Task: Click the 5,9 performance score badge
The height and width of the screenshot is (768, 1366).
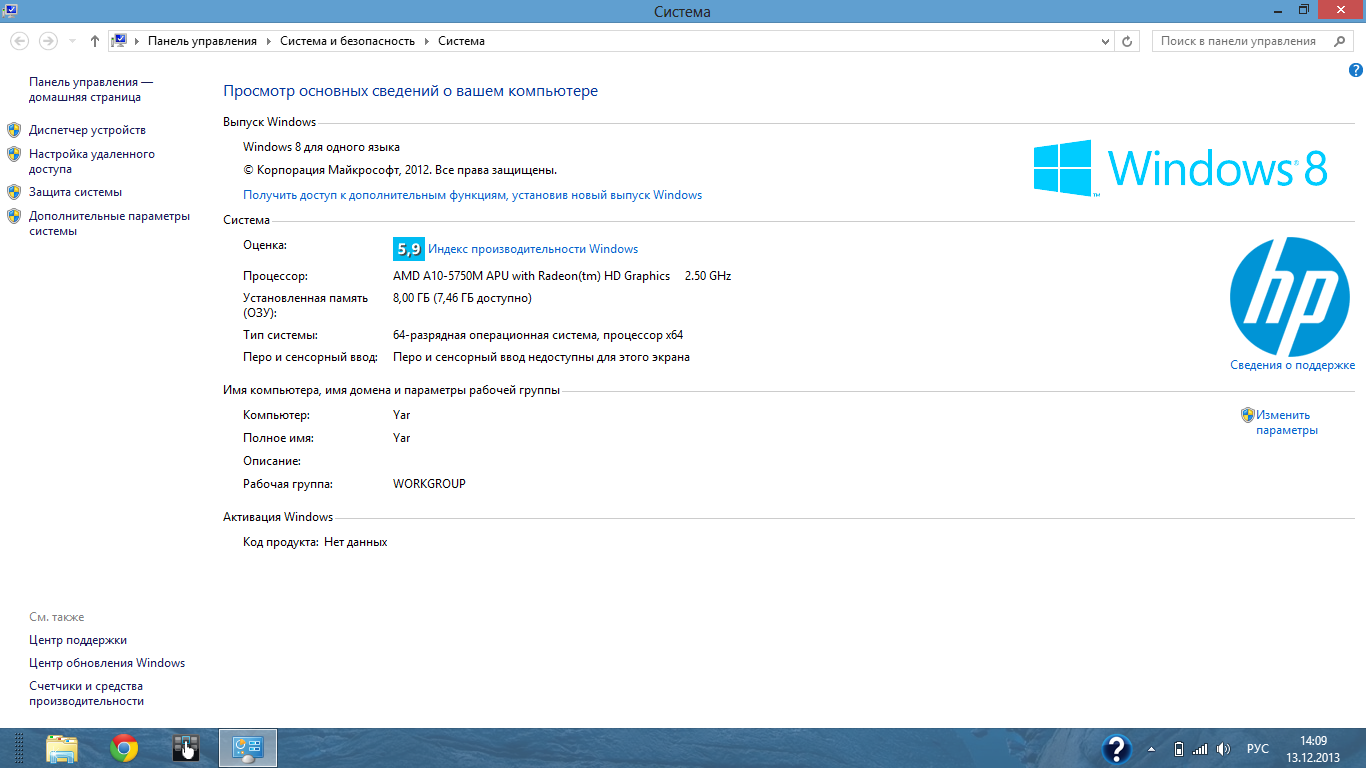Action: click(409, 249)
